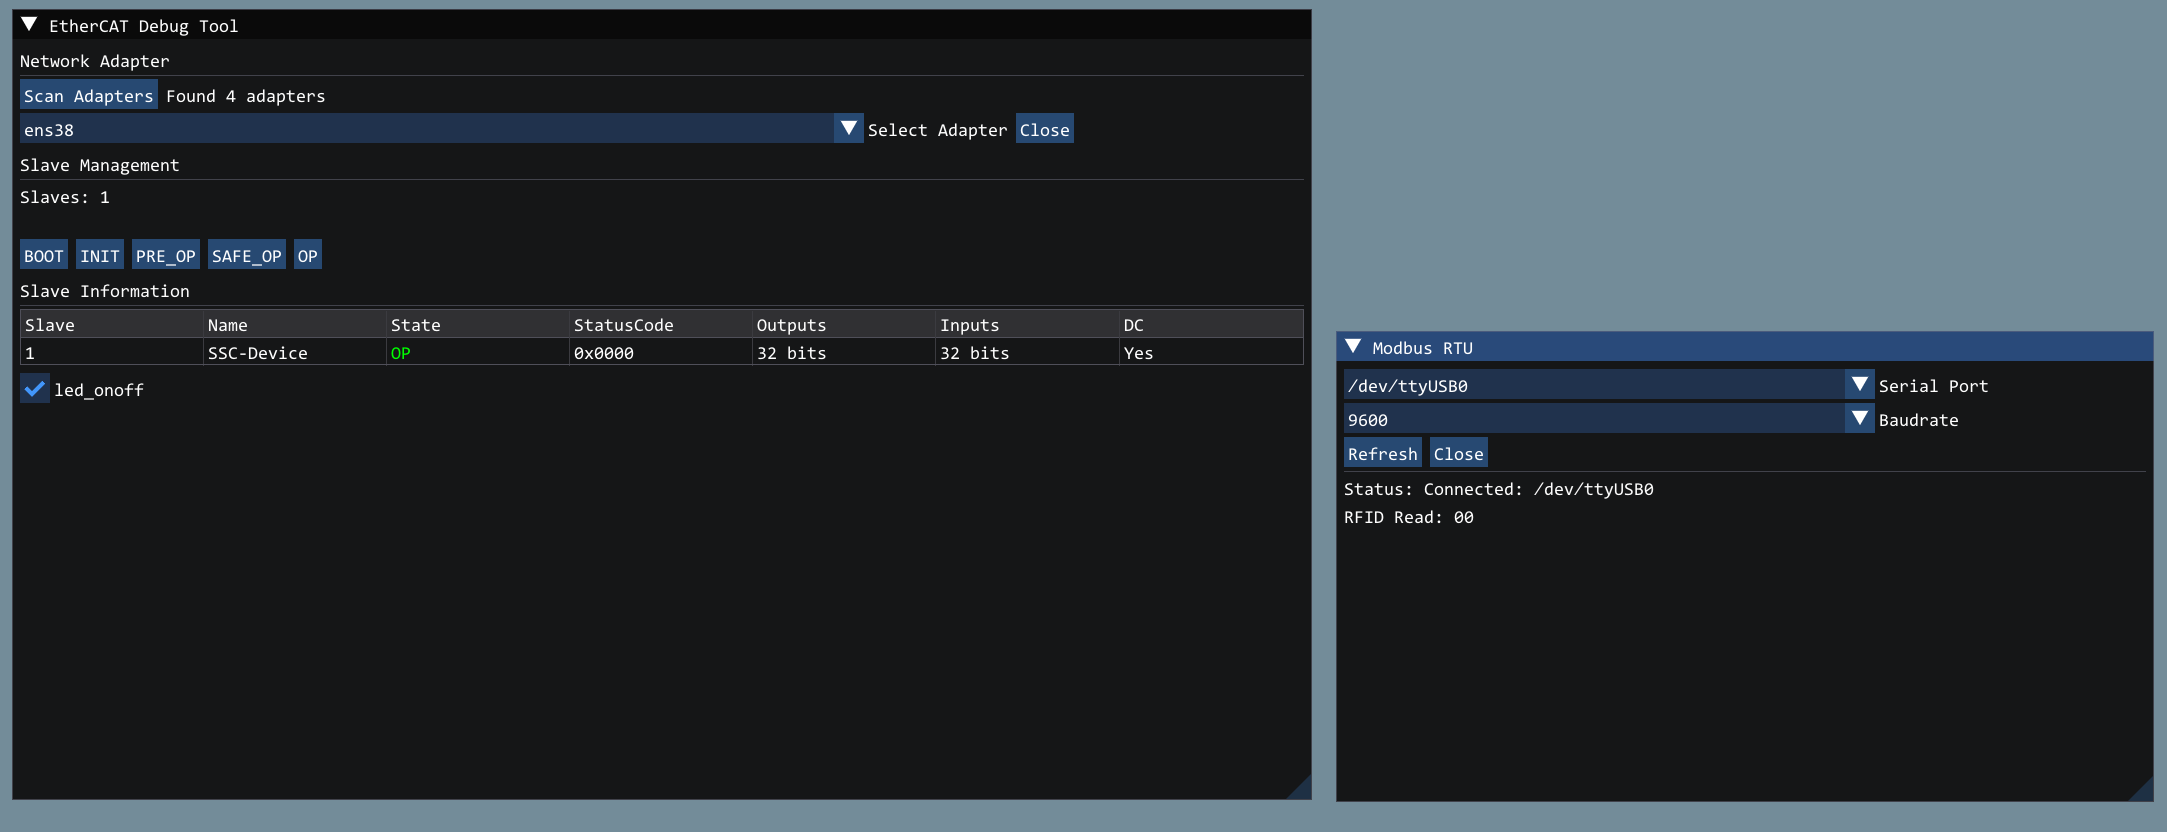Click the StatusCode column header
This screenshot has height=832, width=2167.
[x=661, y=324]
